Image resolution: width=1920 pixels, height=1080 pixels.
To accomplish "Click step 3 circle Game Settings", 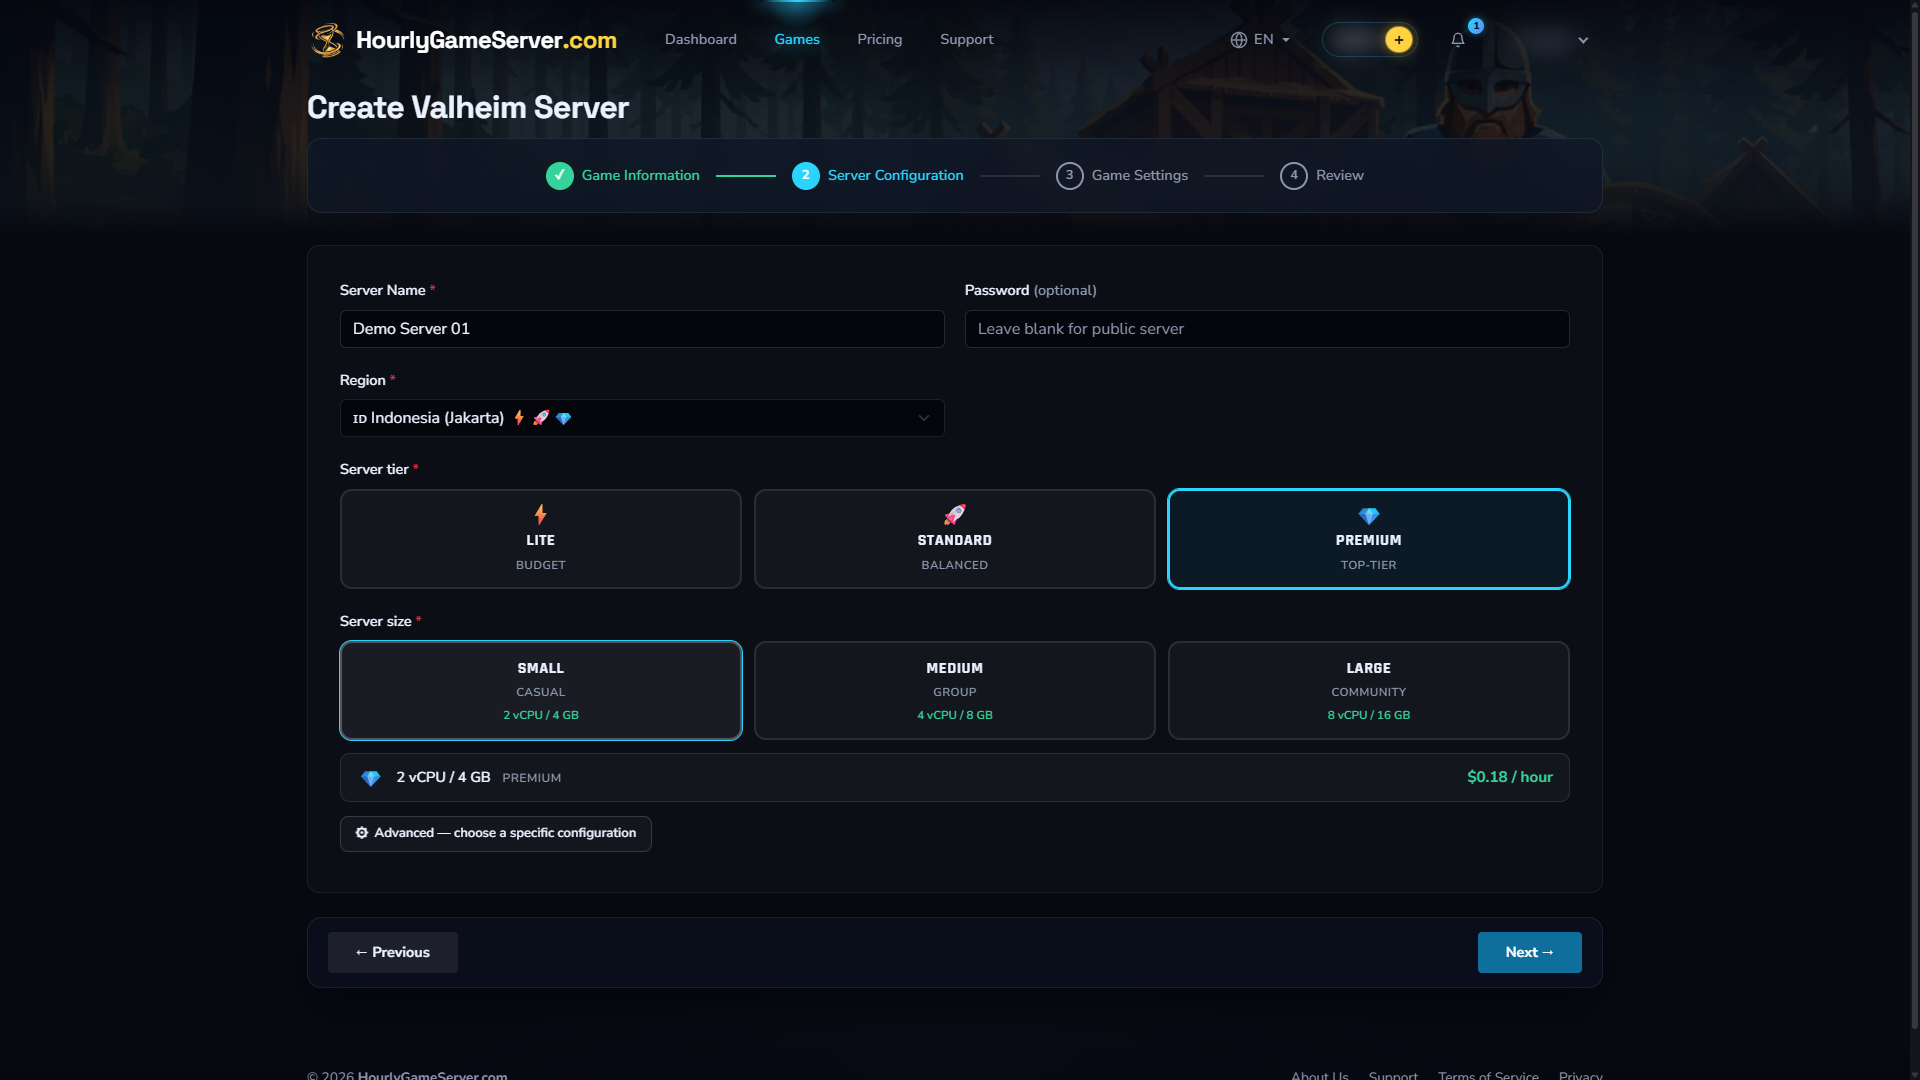I will (x=1070, y=176).
